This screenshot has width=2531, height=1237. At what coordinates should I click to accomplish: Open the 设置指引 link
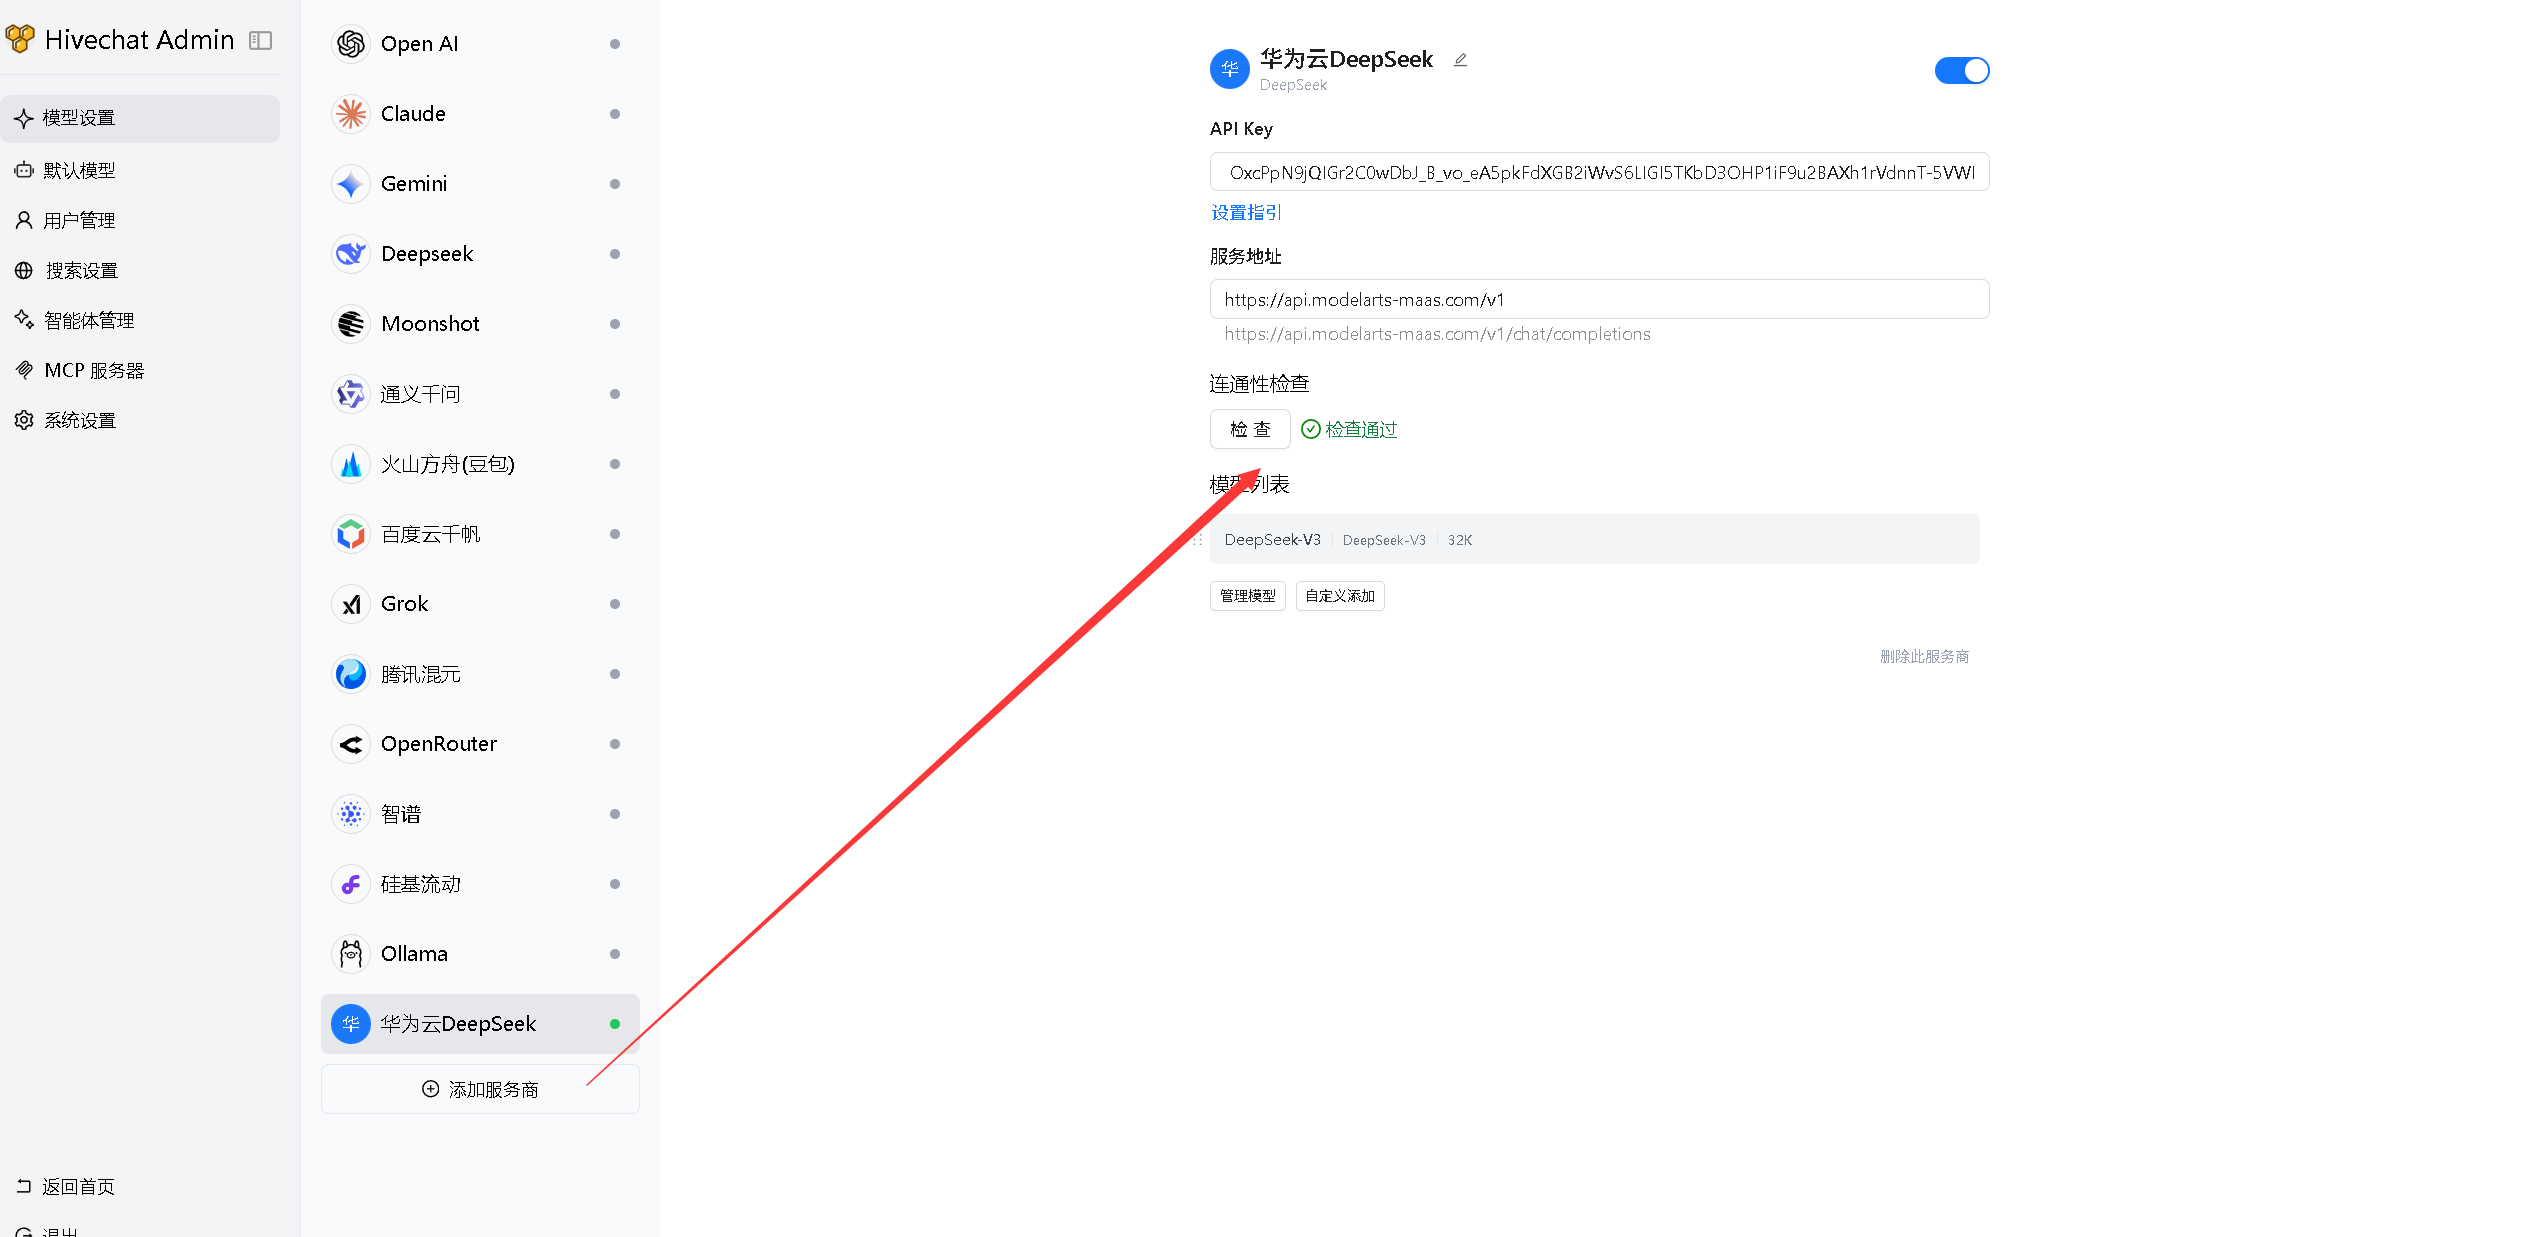pos(1246,212)
